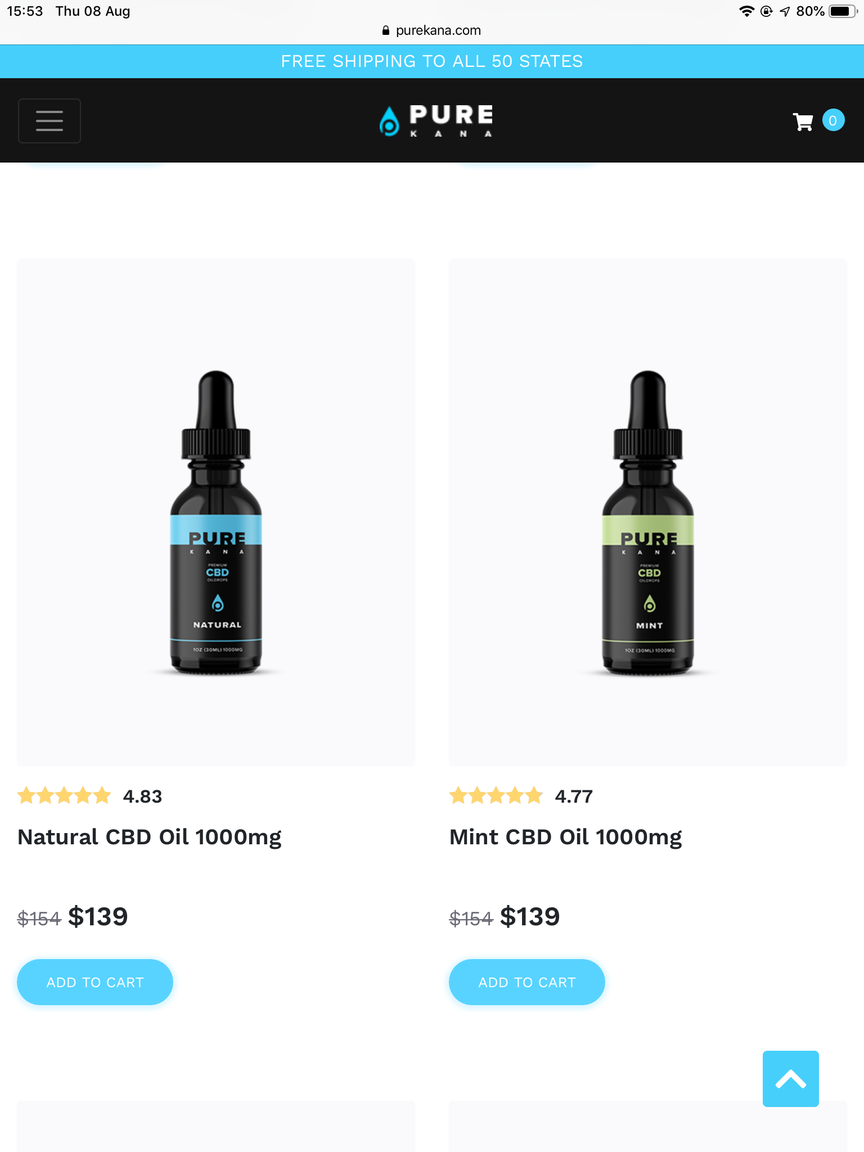Image resolution: width=864 pixels, height=1152 pixels.
Task: Tap the purekana.com address bar
Action: tap(432, 31)
